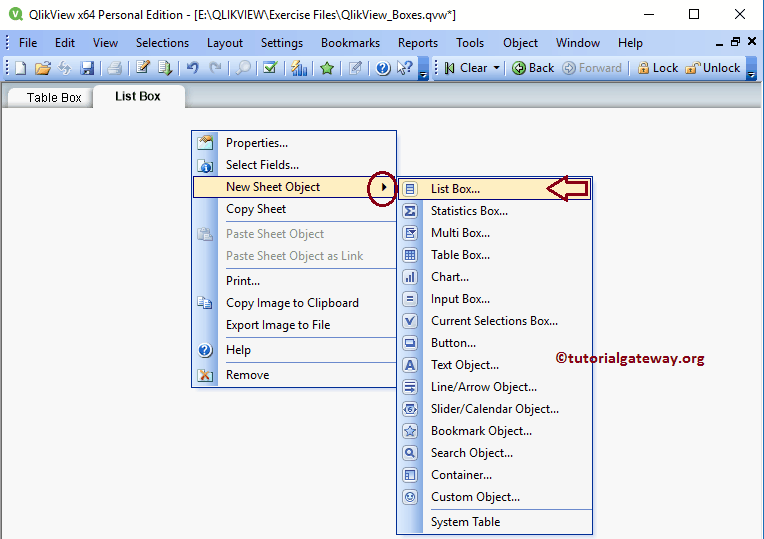Click the Lock selections button
764x539 pixels.
pyautogui.click(x=657, y=68)
